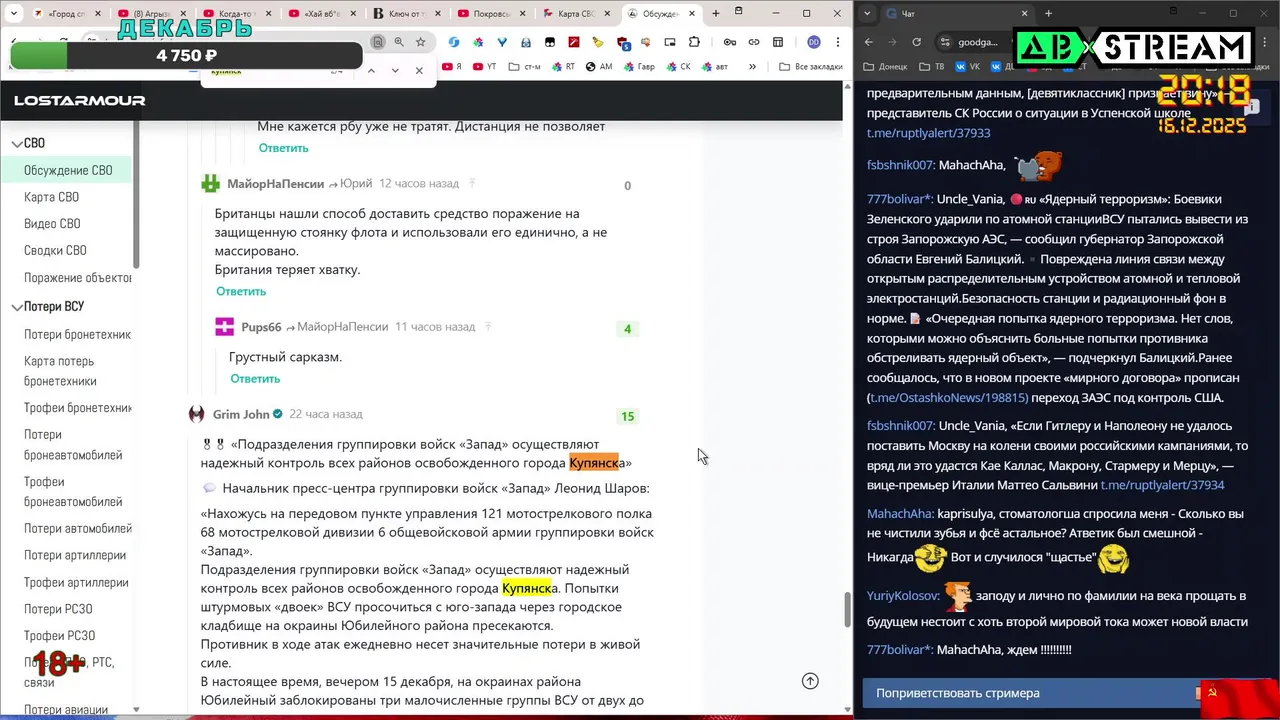
Task: Bookmark this page with the star icon
Action: pyautogui.click(x=421, y=42)
